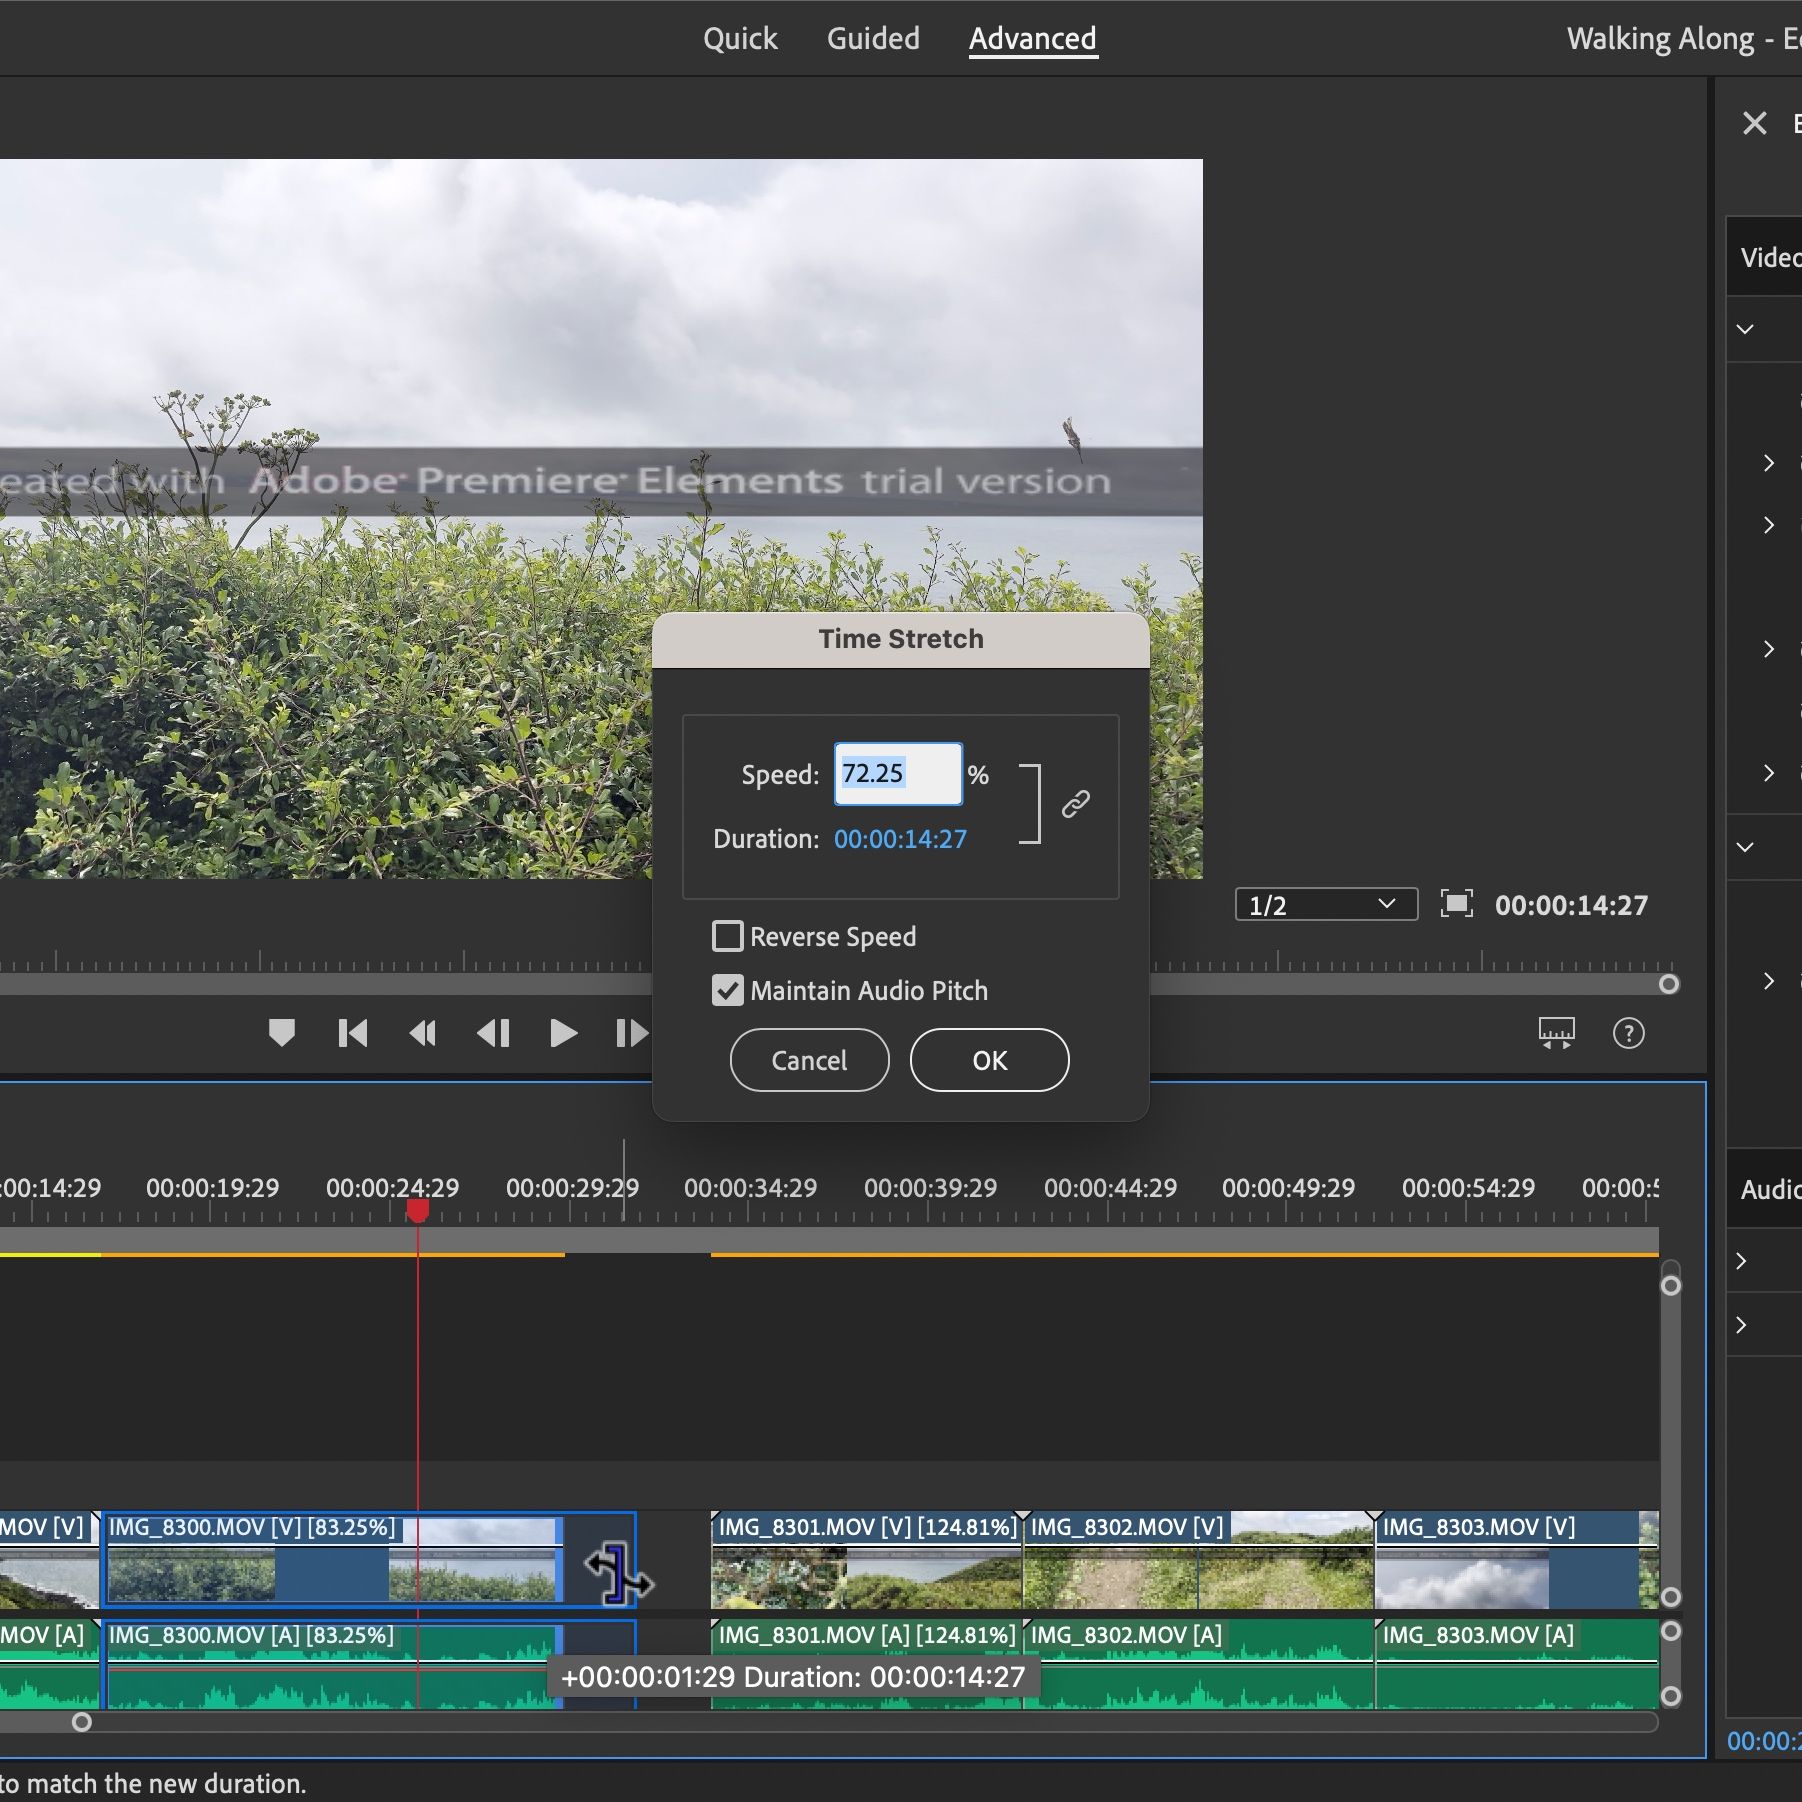Expand the first Audio panel row
Screen dimensions: 1802x1802
(x=1741, y=1261)
